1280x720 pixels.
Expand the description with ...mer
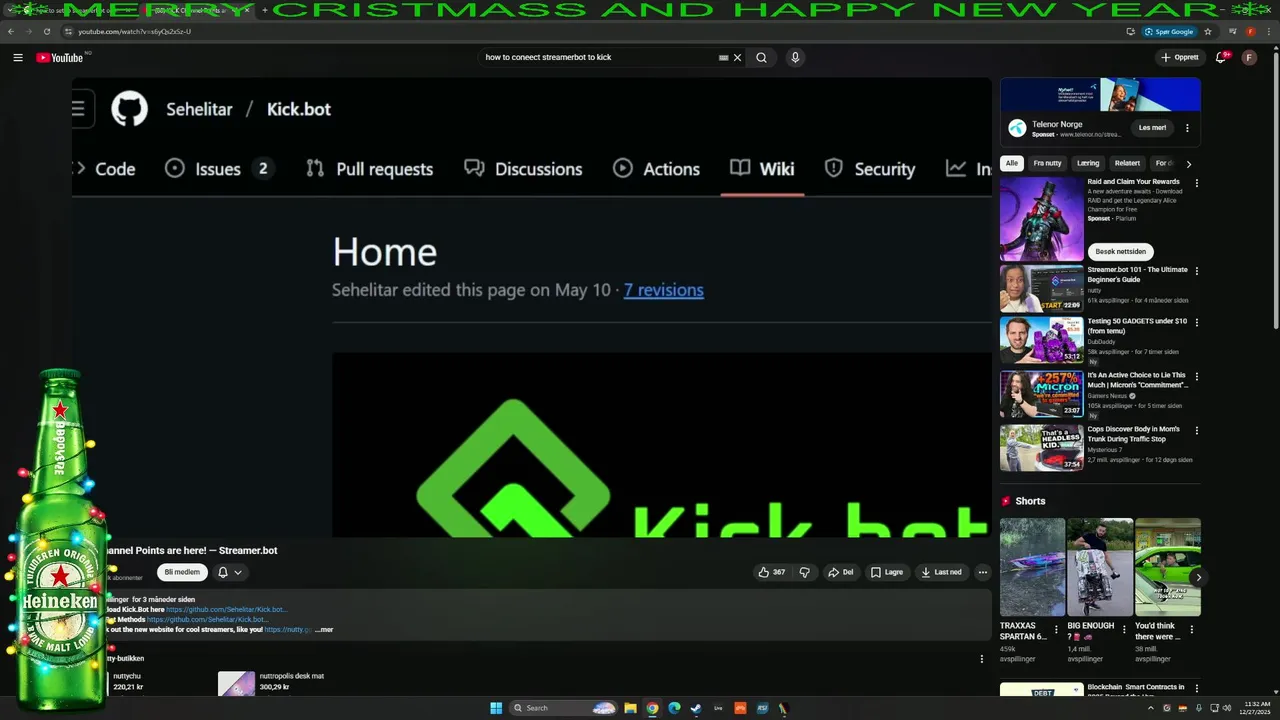pyautogui.click(x=323, y=630)
